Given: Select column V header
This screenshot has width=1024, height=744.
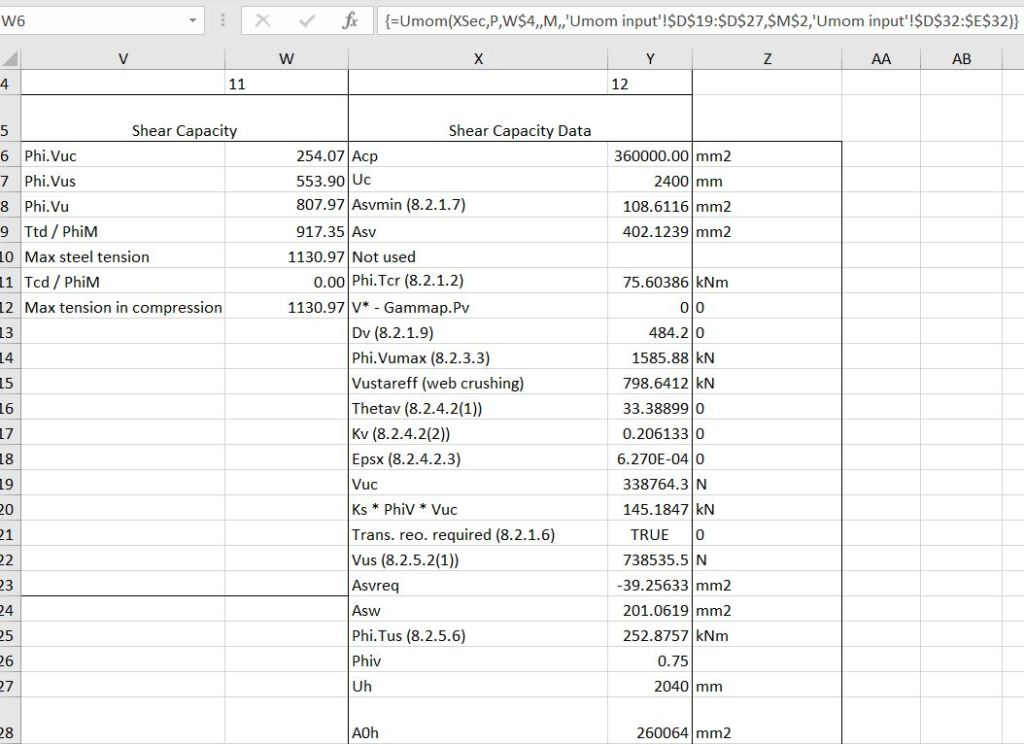Looking at the screenshot, I should 122,59.
